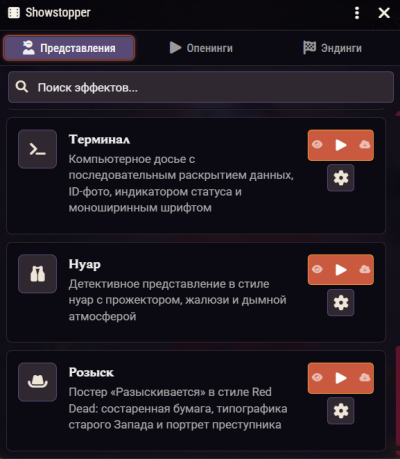Open the three-dot options menu
This screenshot has width=400, height=459.
(357, 13)
